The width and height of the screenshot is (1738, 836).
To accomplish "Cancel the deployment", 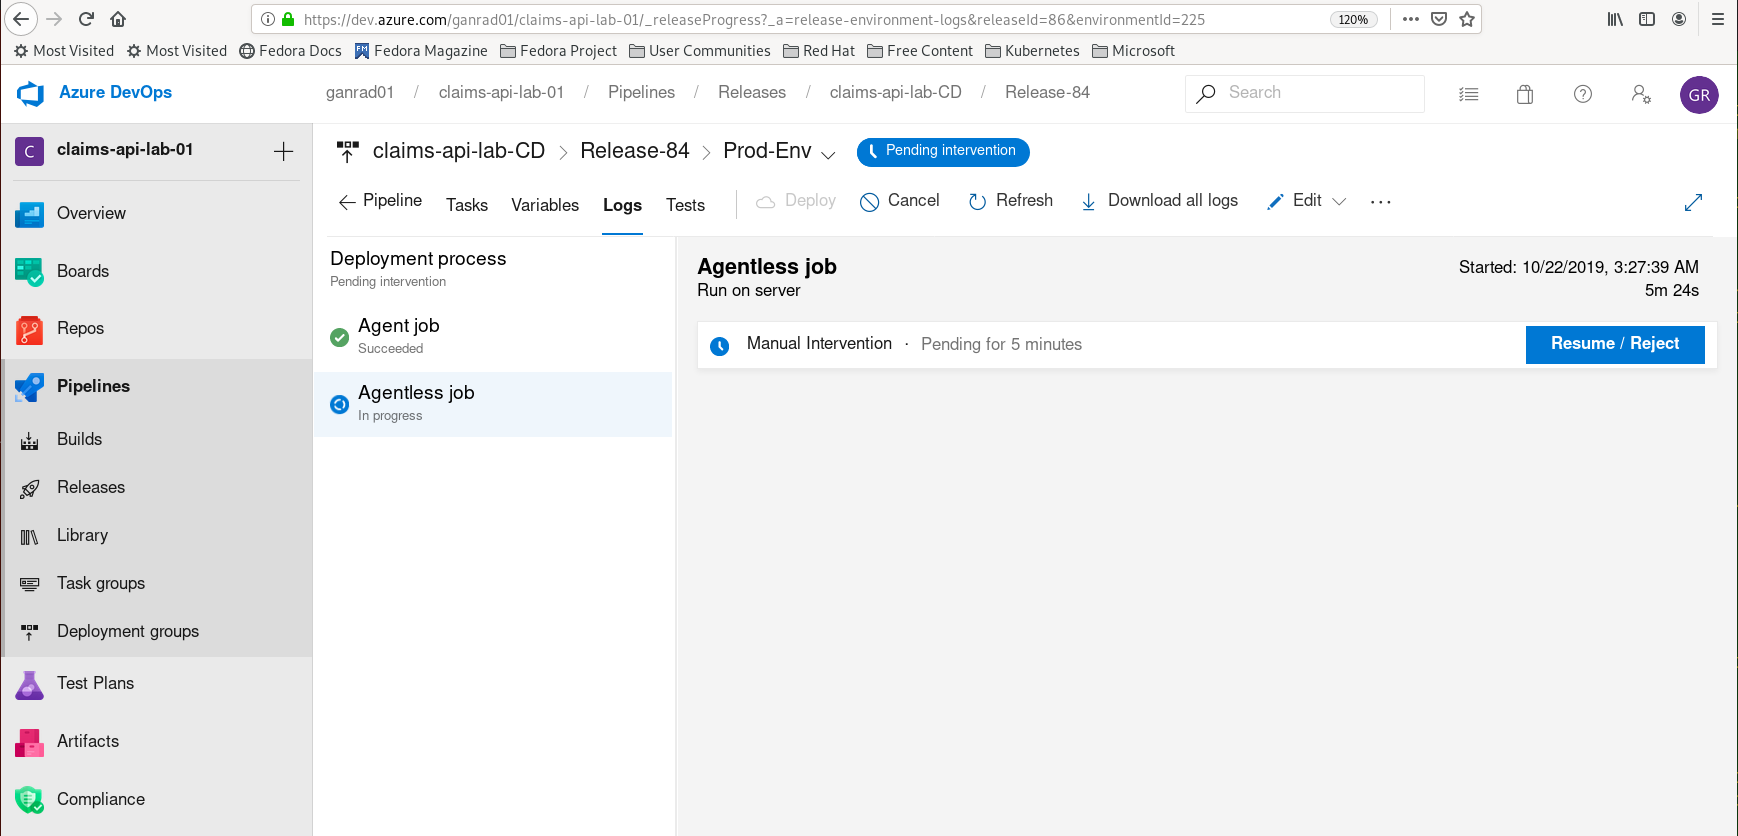I will 899,201.
